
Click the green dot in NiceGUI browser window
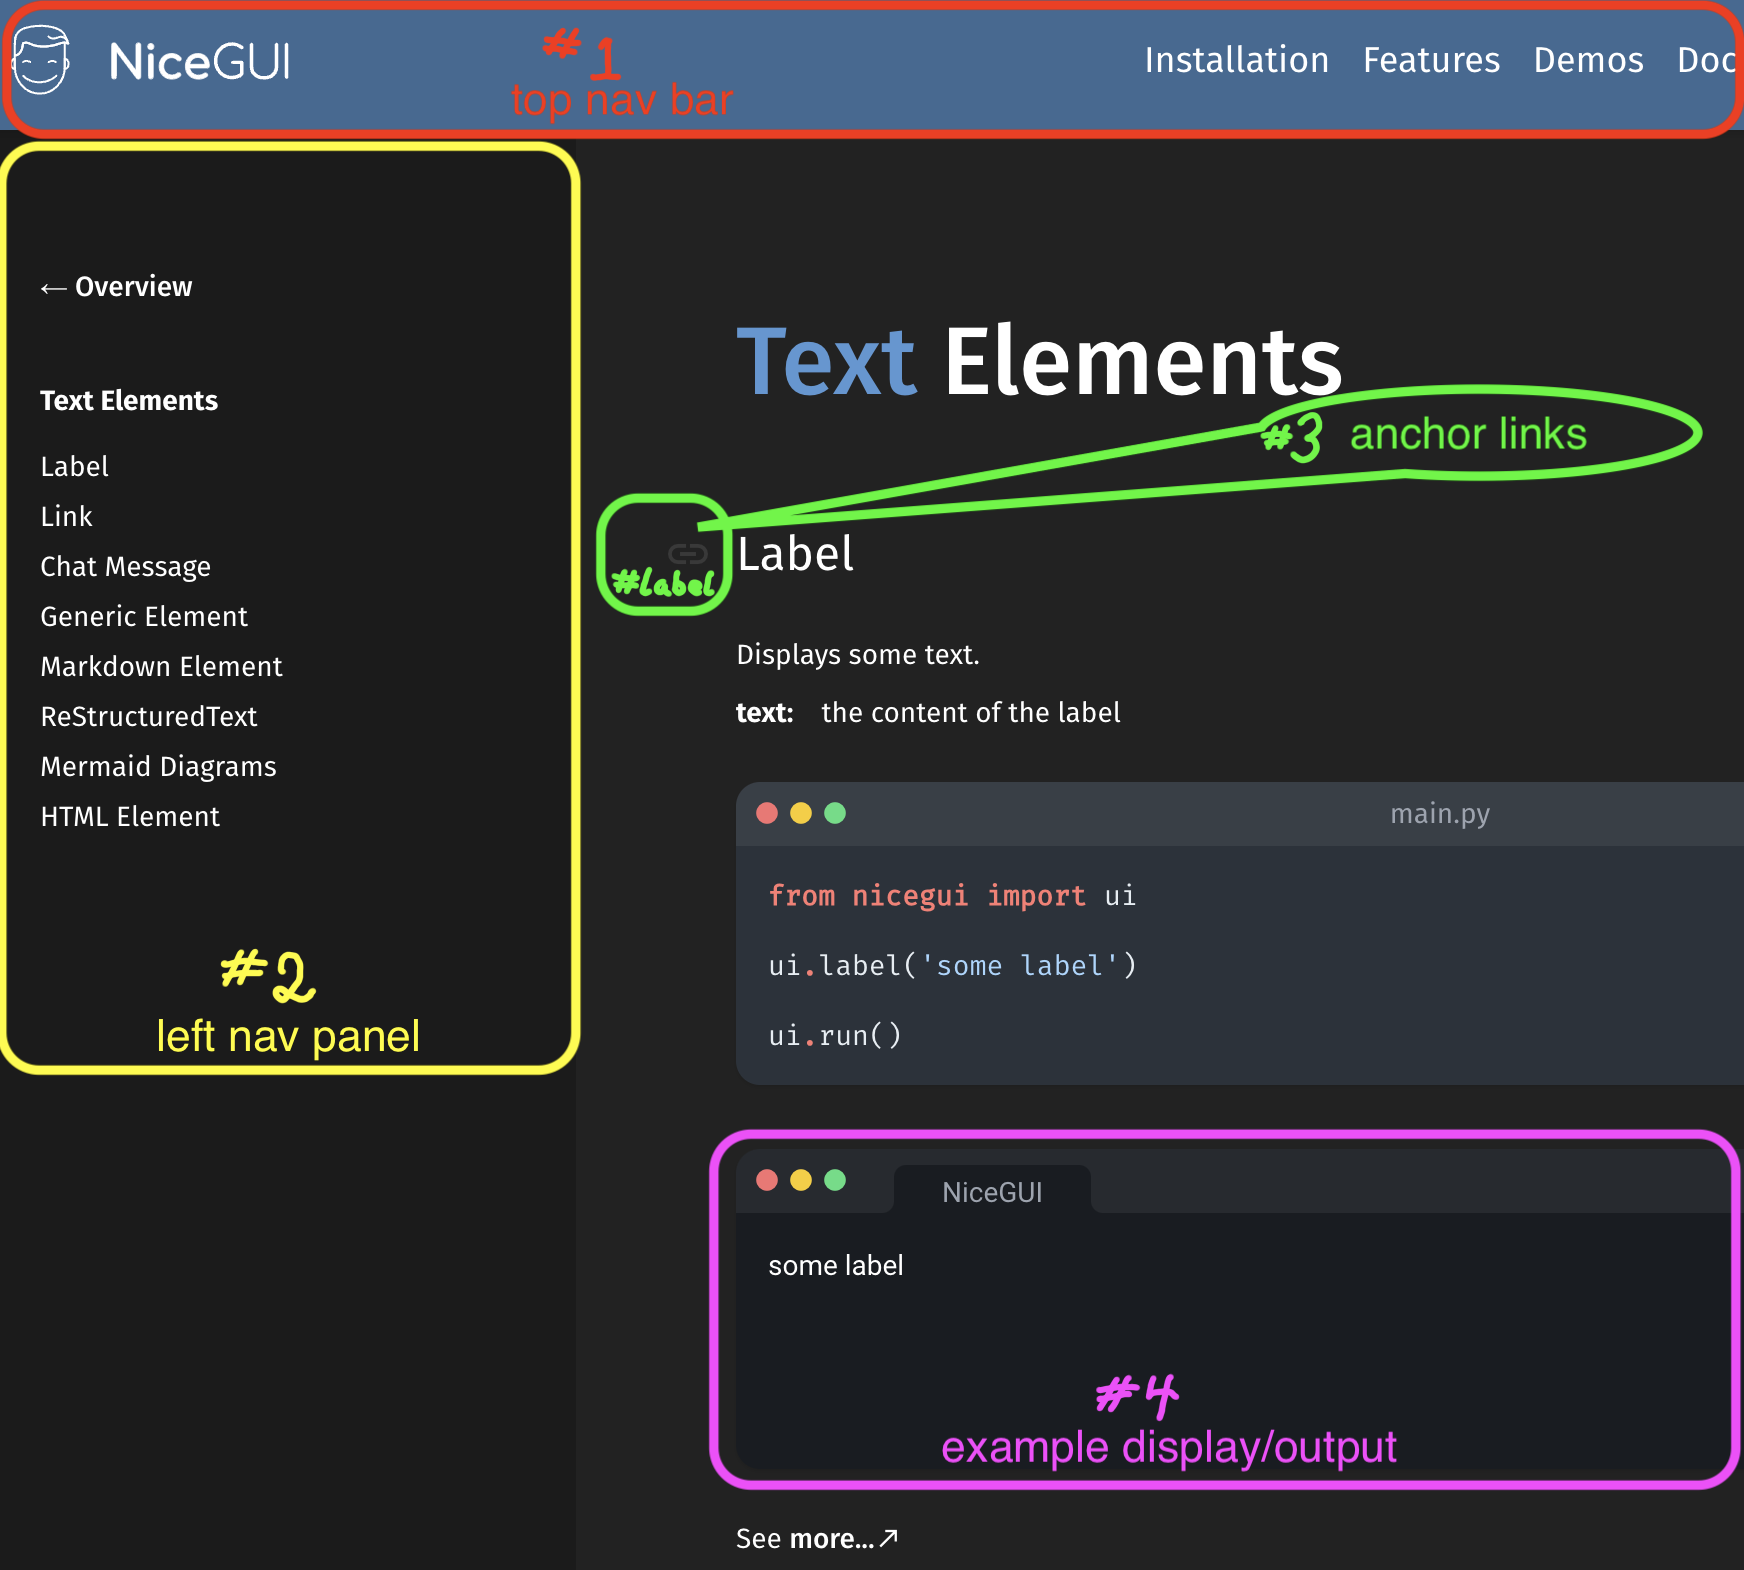click(835, 1180)
